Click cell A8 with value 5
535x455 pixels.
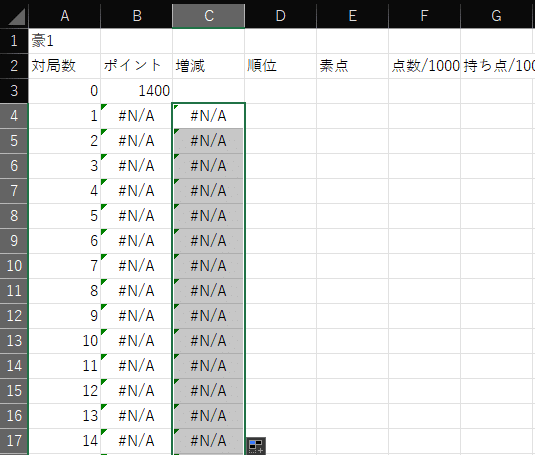click(x=64, y=216)
